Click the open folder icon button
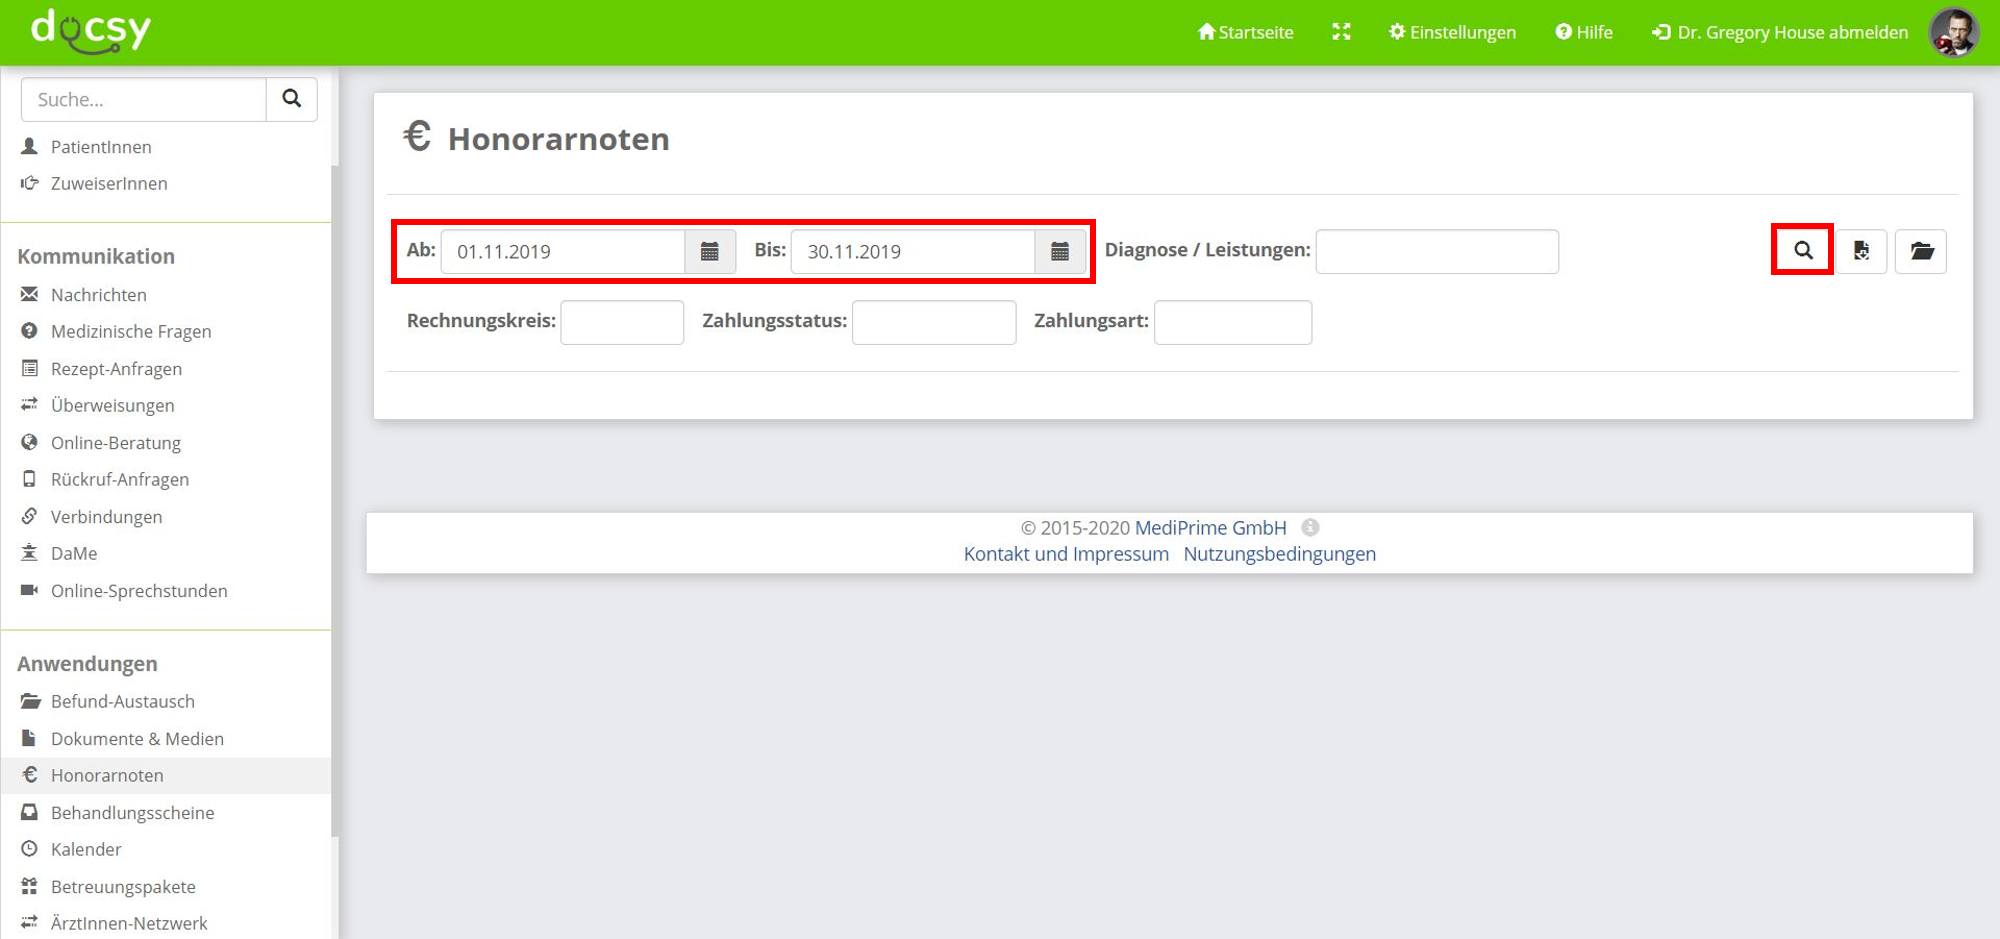 (1921, 251)
